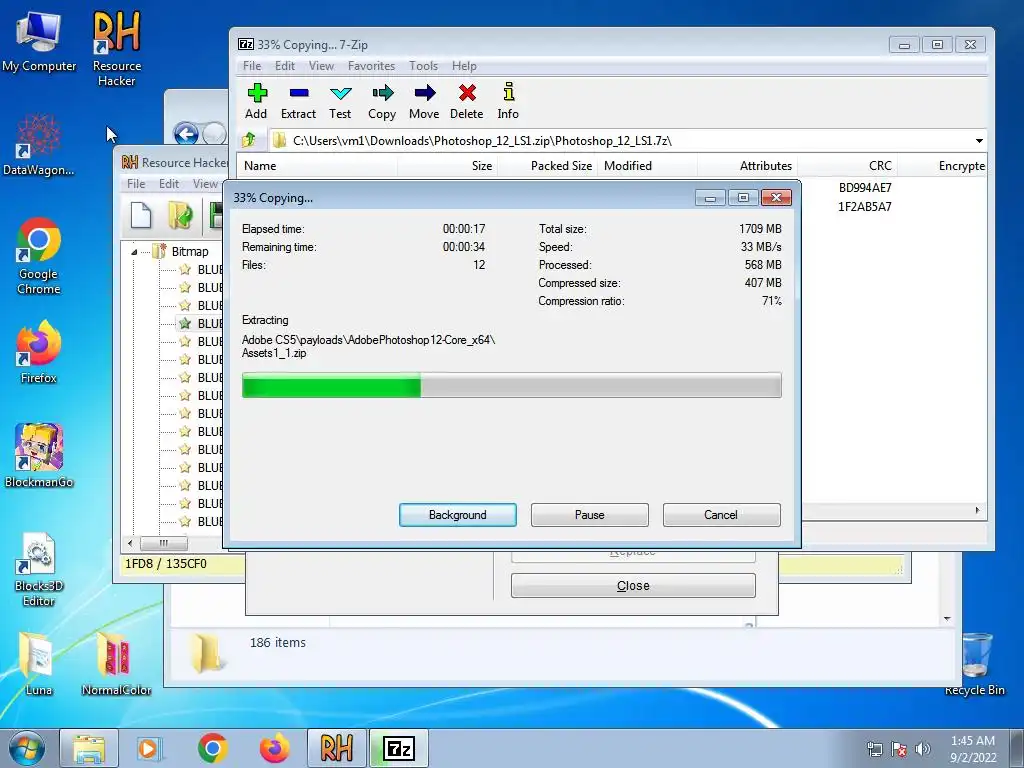Collapse the Bitmap tree node in Resource Hacker
The image size is (1024, 768).
(134, 252)
